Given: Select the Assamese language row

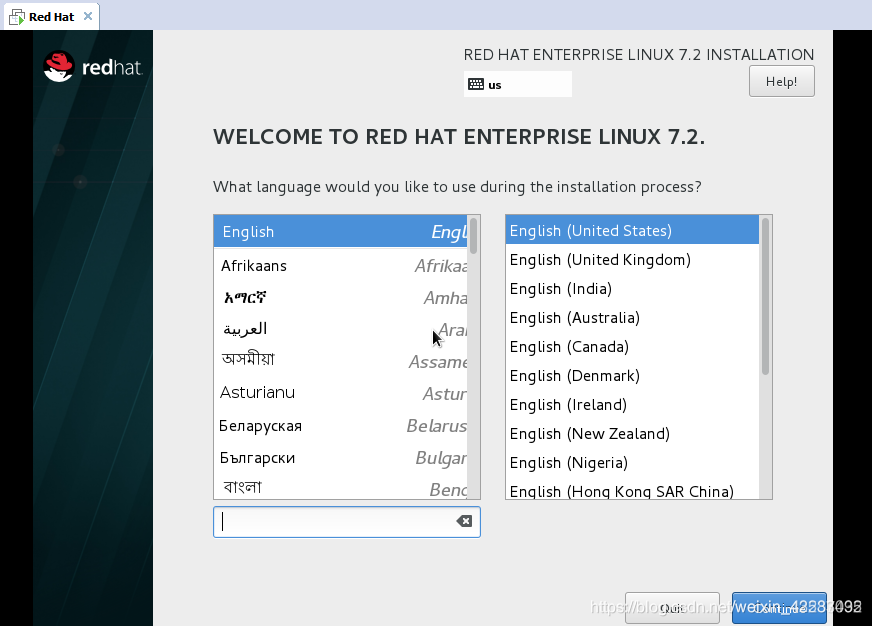Looking at the screenshot, I should [x=340, y=361].
